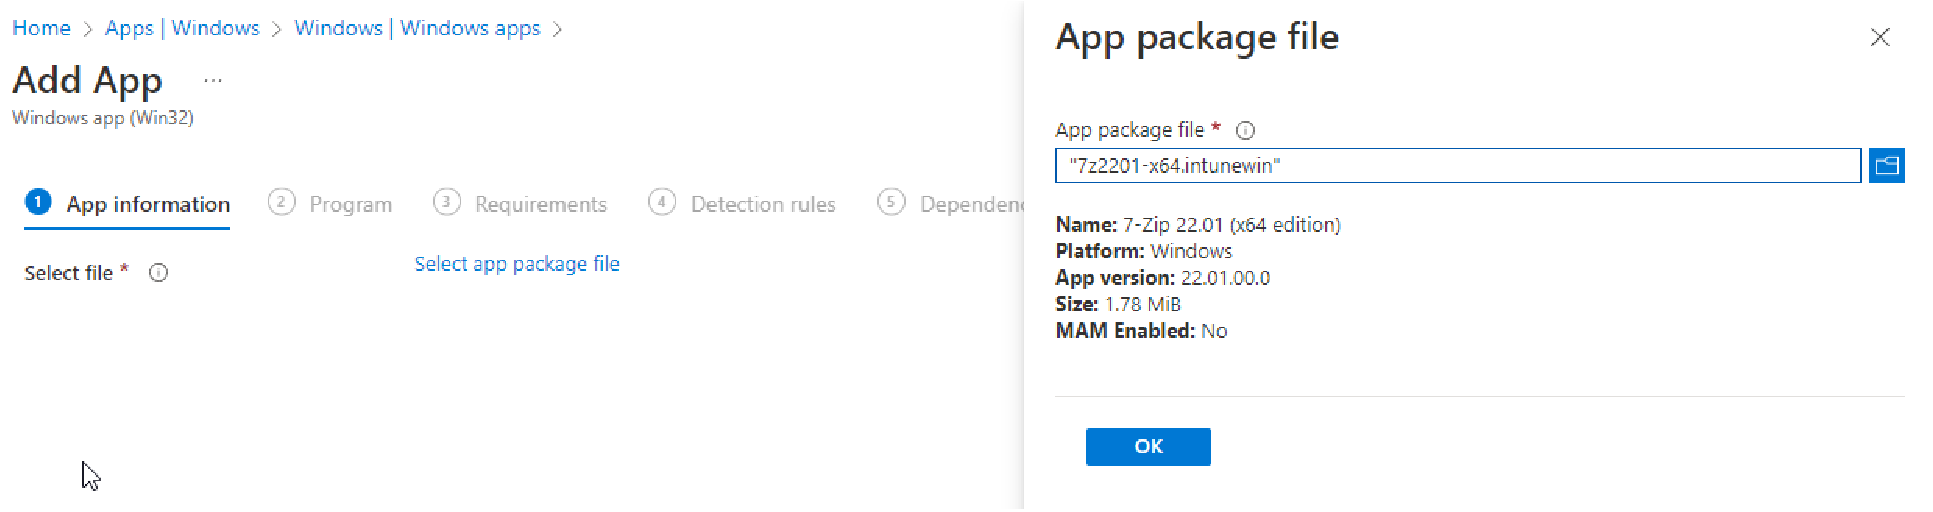This screenshot has height=512, width=1933.
Task: Open the ellipsis menu beside Add App
Action: 213,80
